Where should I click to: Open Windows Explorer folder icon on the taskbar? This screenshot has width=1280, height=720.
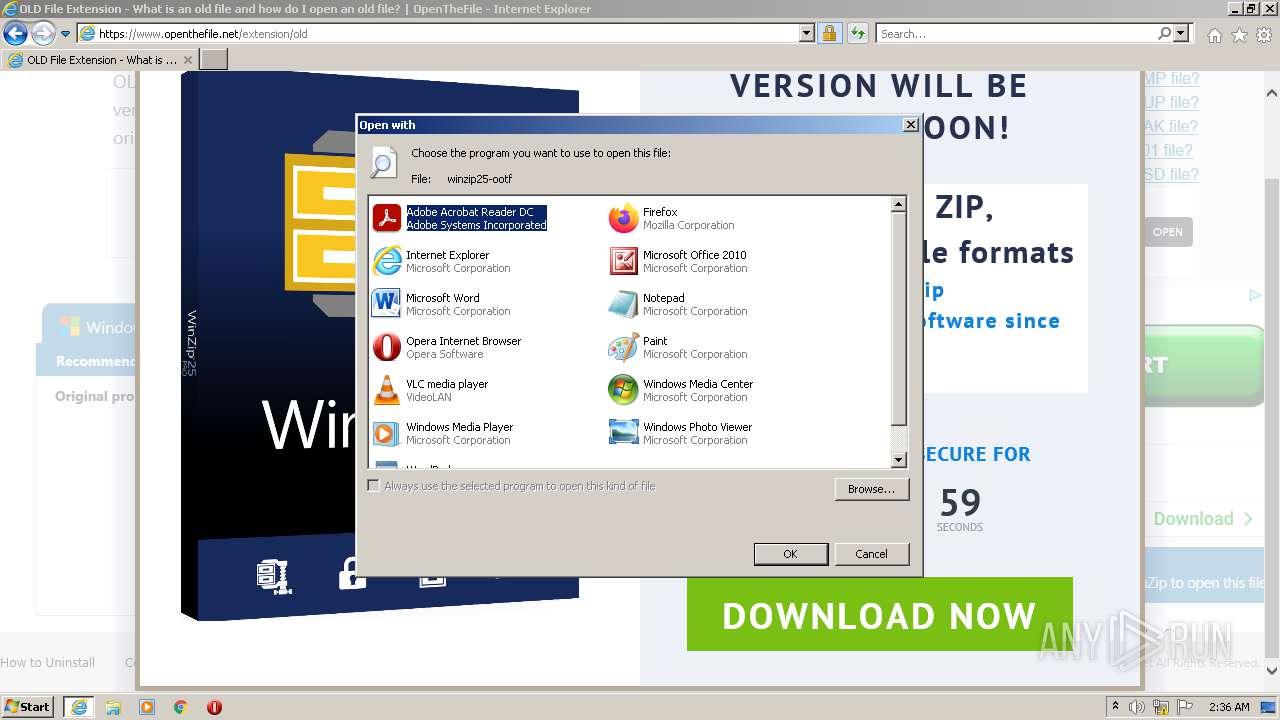point(113,707)
